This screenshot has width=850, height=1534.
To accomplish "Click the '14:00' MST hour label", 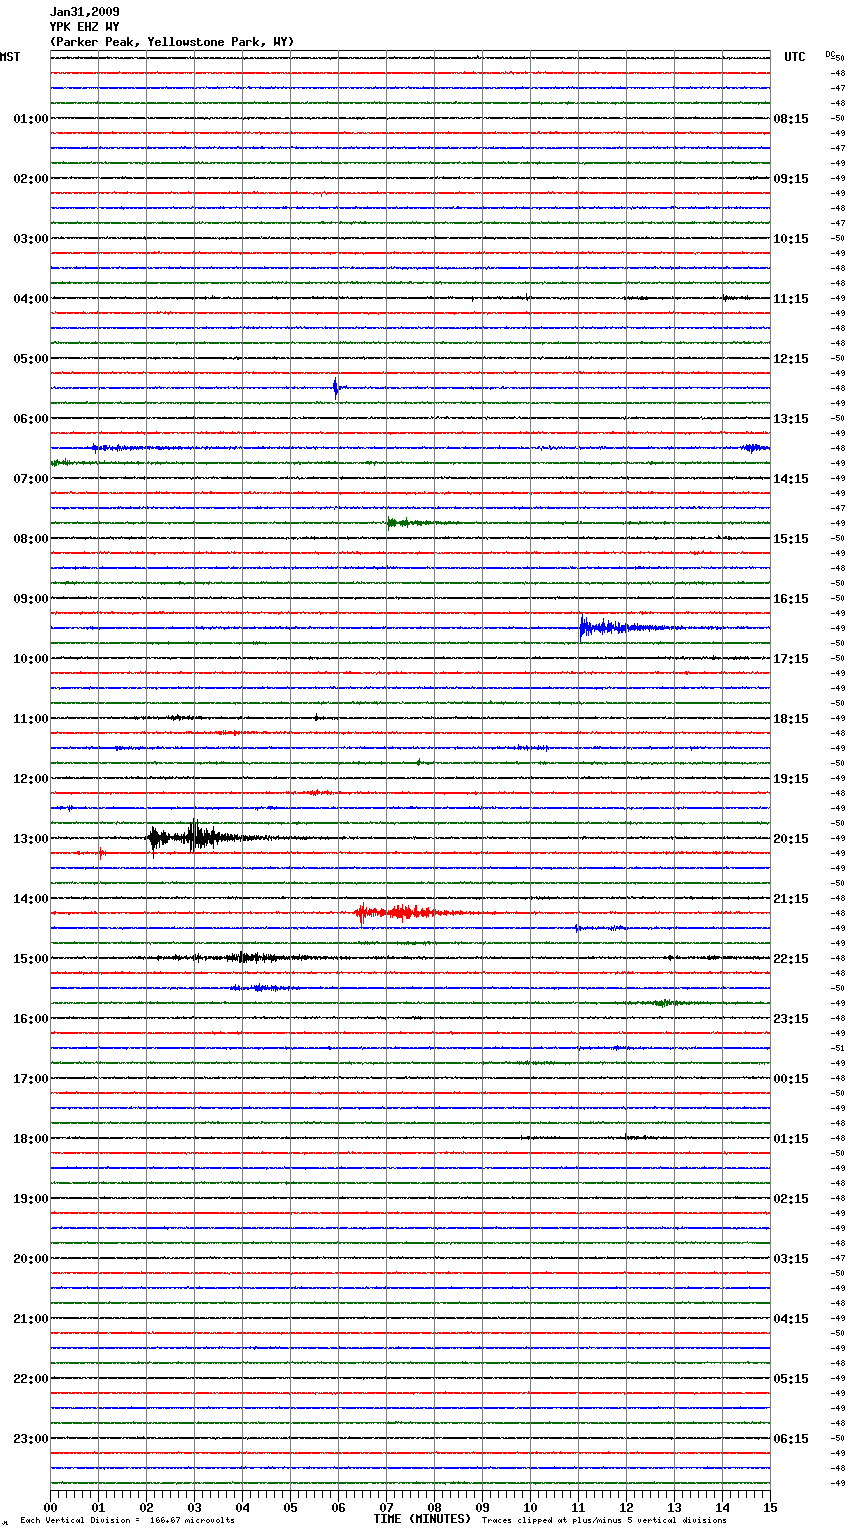I will coord(30,899).
